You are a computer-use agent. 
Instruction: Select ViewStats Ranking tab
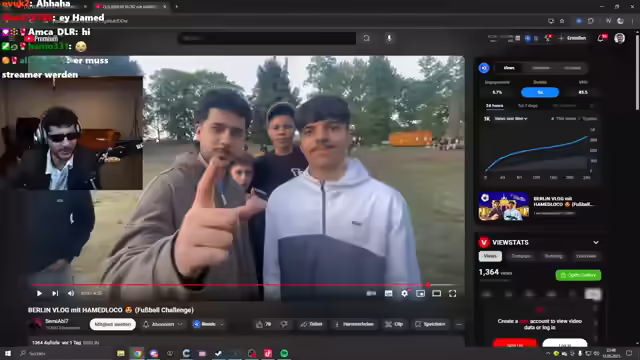[x=553, y=256]
